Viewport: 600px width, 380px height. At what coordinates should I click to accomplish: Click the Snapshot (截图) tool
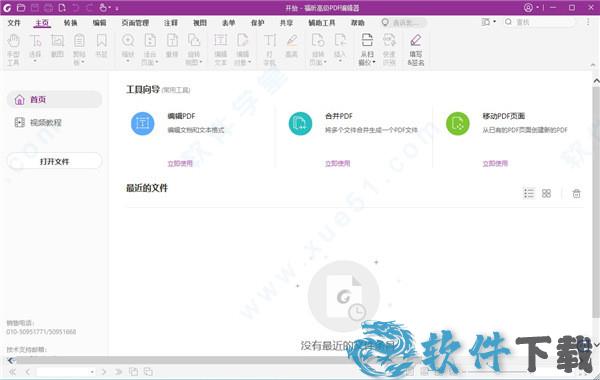(57, 46)
